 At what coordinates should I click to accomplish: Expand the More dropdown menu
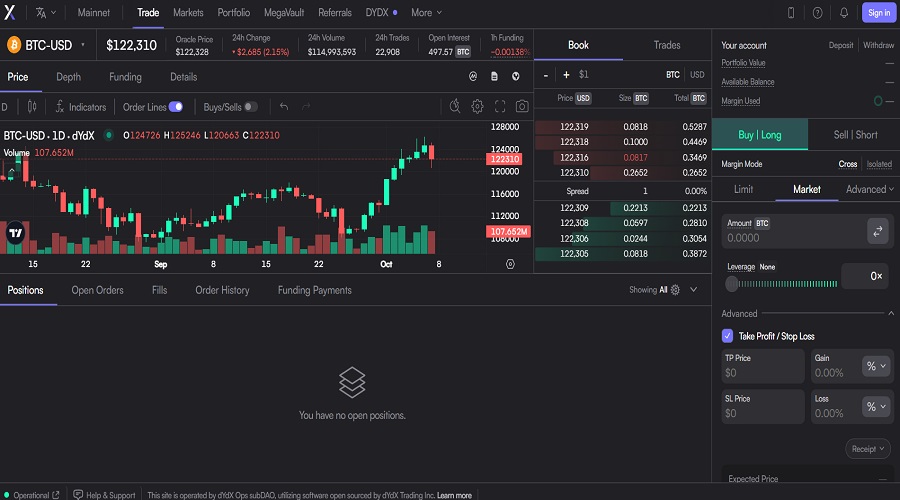pyautogui.click(x=426, y=12)
